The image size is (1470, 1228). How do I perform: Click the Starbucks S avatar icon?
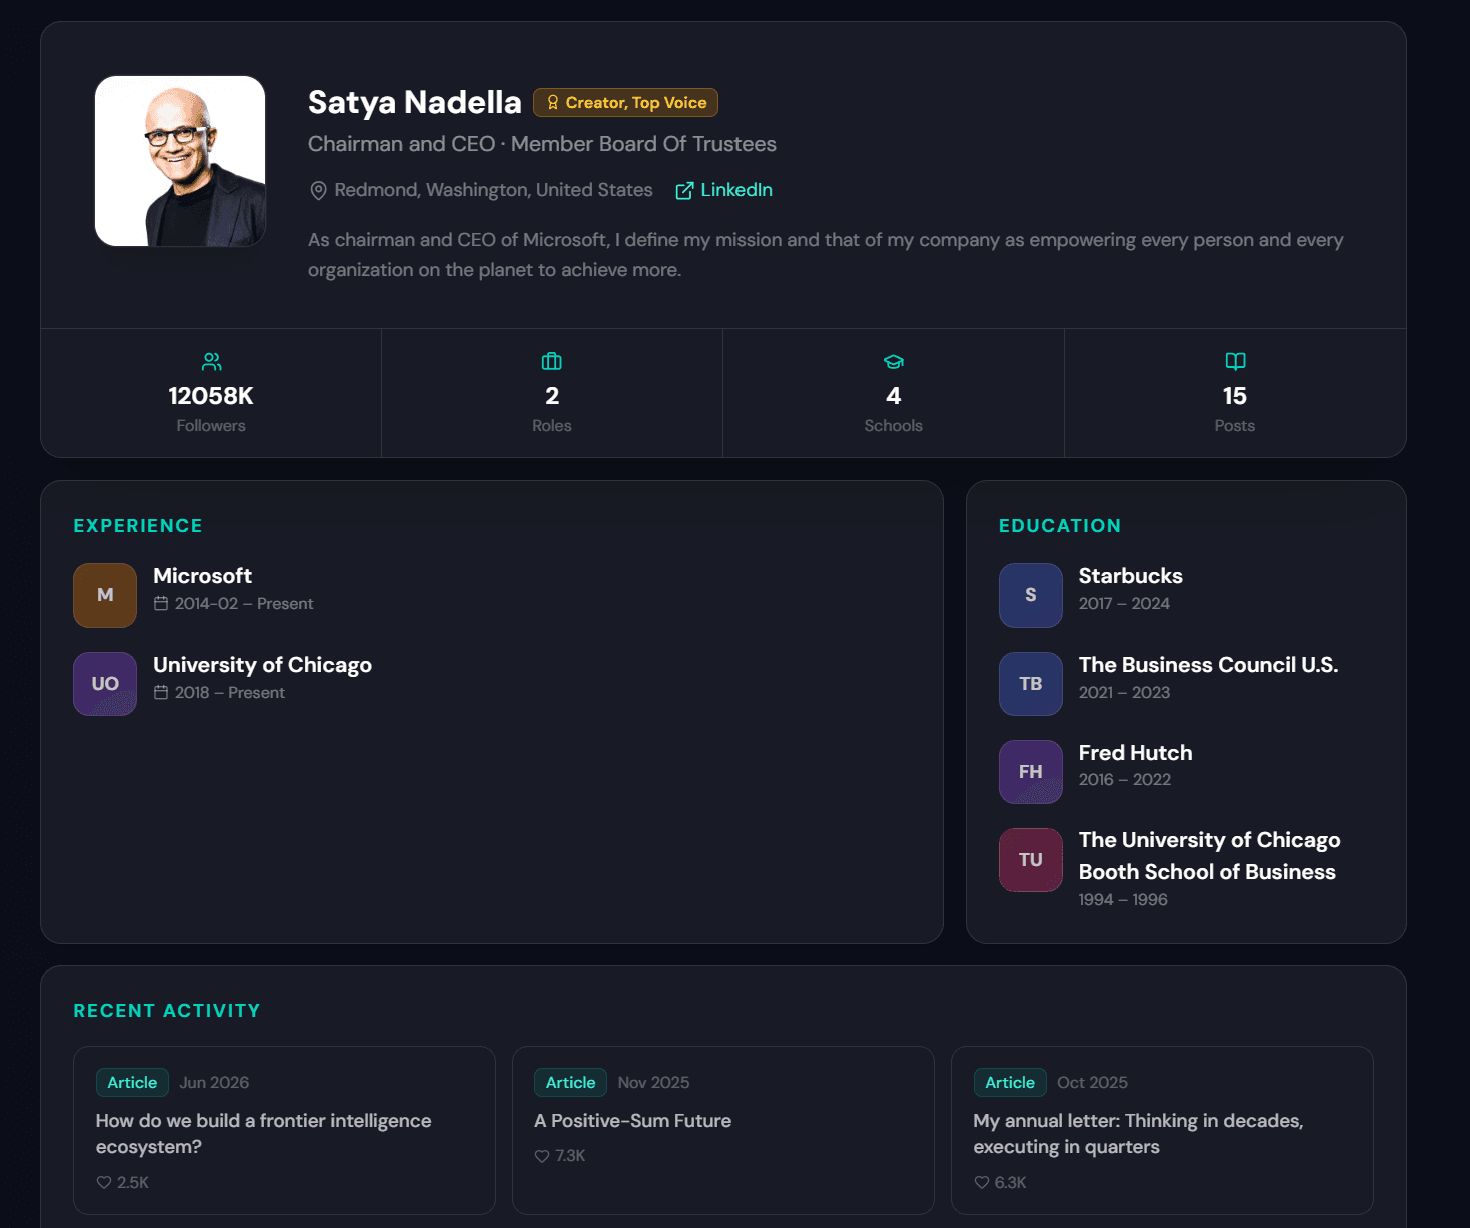(x=1031, y=595)
